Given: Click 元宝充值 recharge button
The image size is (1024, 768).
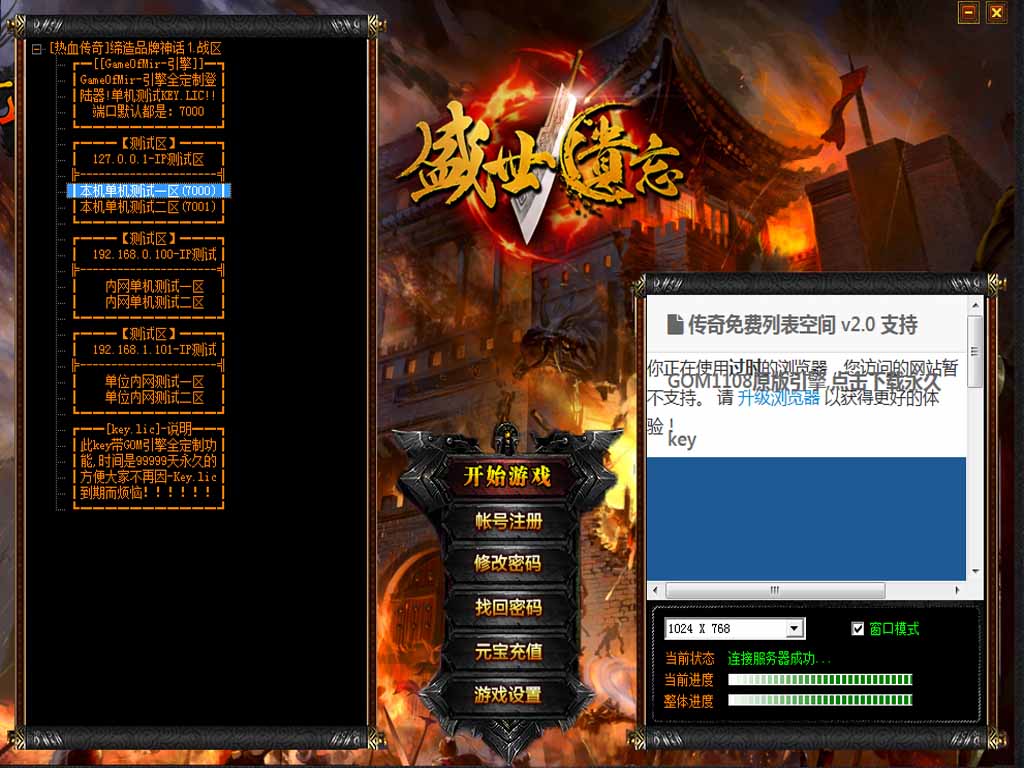Looking at the screenshot, I should [x=508, y=651].
